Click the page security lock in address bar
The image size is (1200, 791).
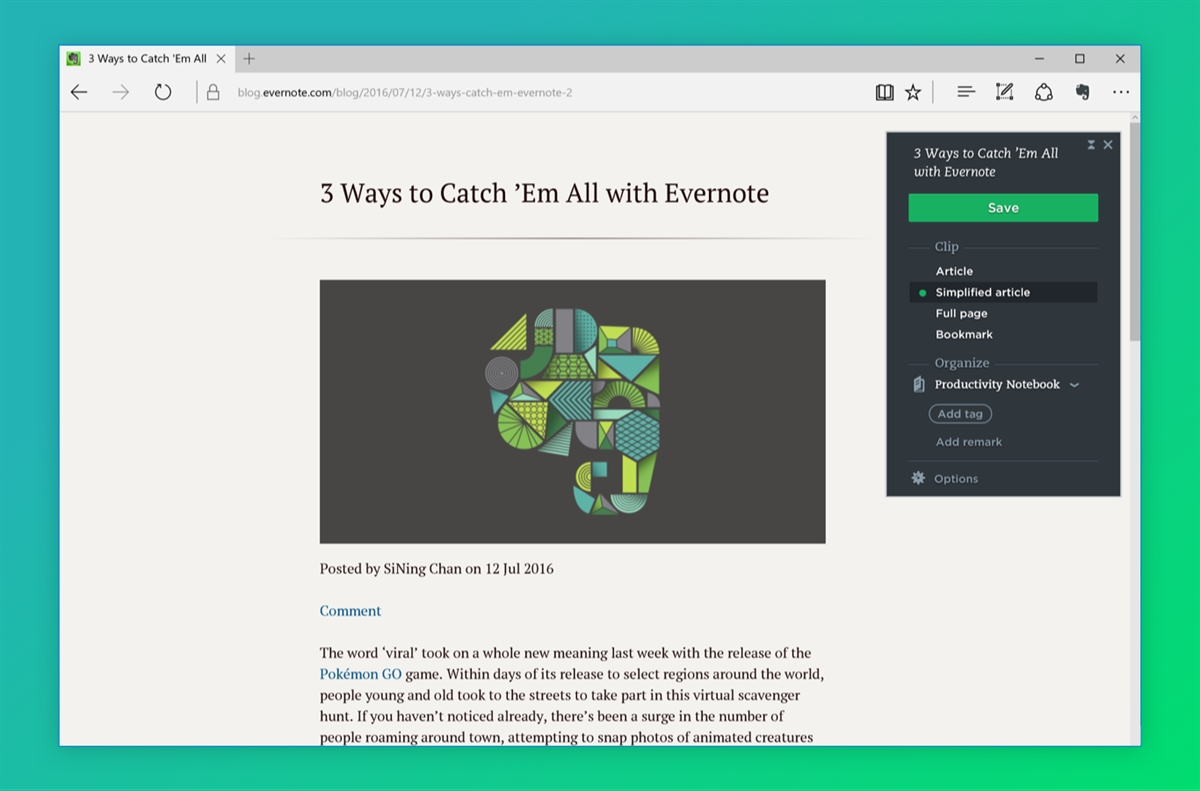click(212, 91)
